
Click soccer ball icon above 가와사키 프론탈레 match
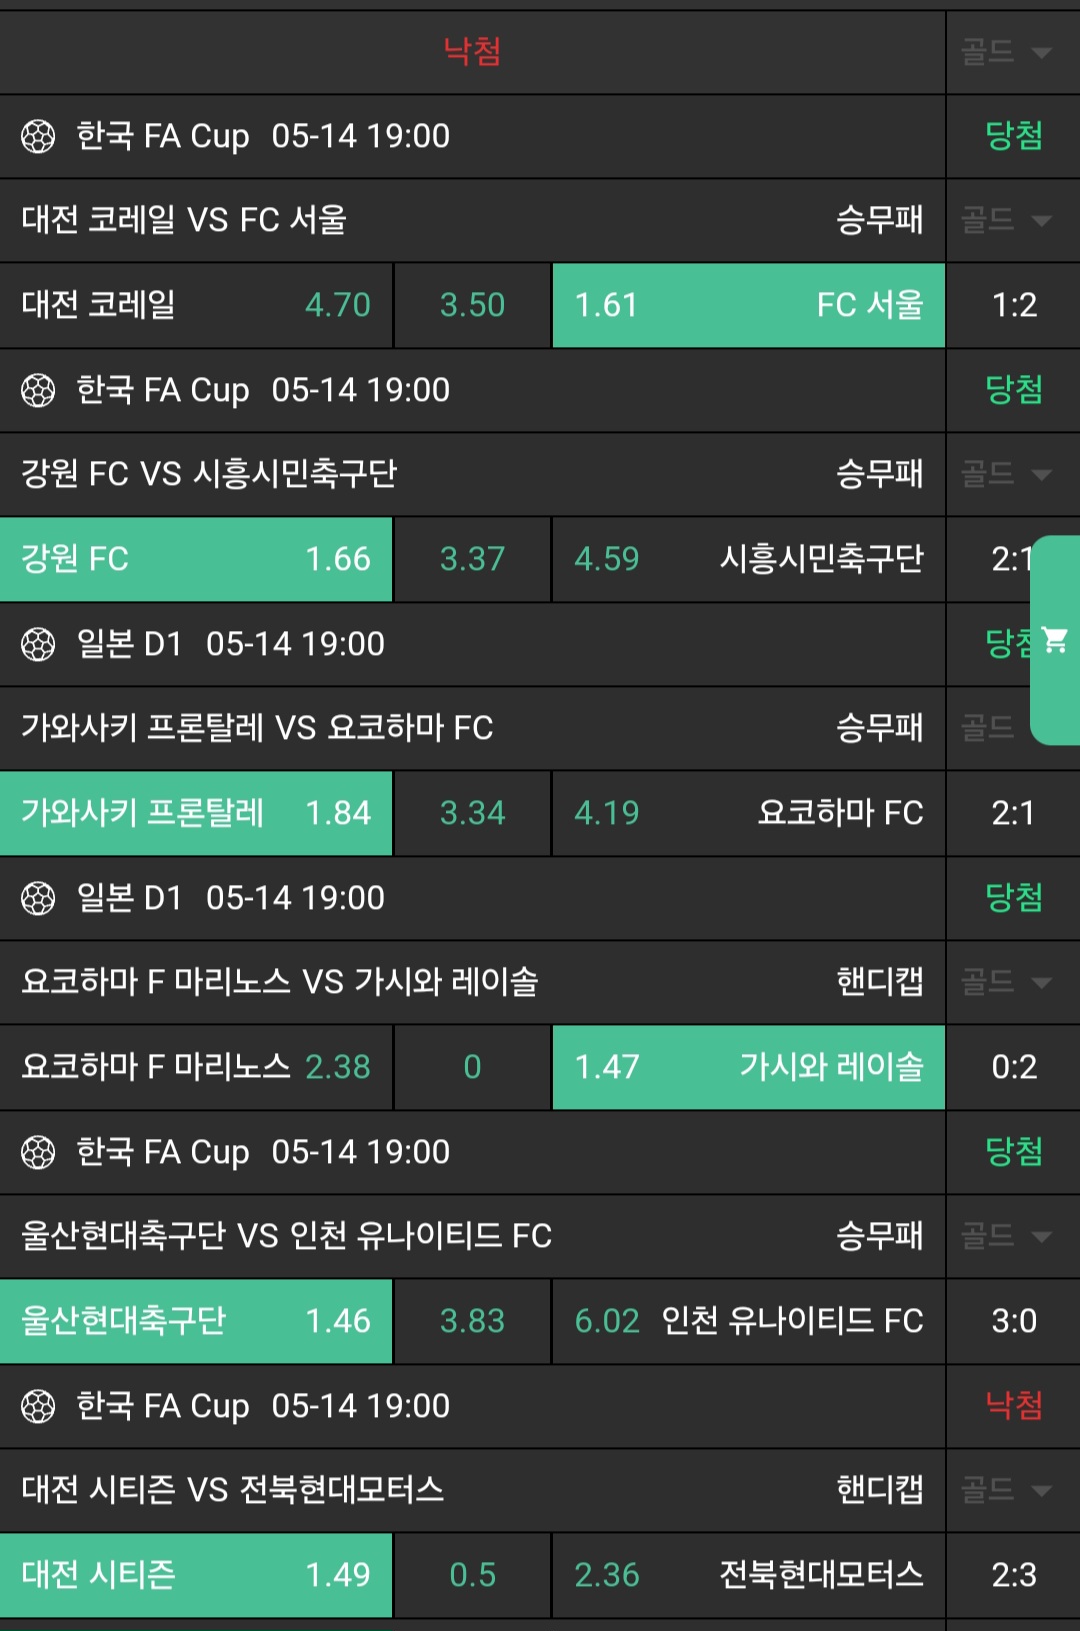38,644
